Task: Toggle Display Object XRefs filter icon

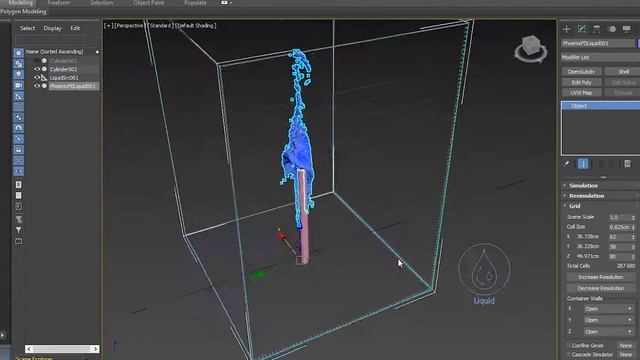Action: pyautogui.click(x=18, y=128)
